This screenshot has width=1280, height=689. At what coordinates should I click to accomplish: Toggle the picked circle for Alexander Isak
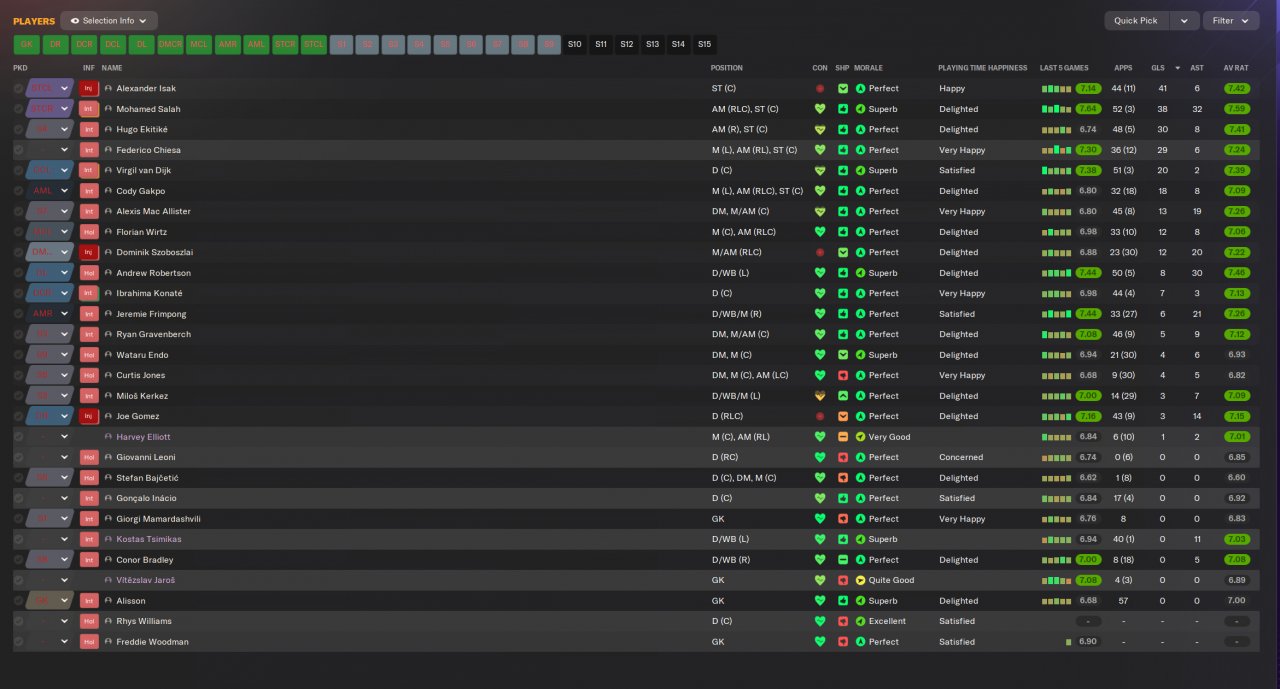point(18,88)
